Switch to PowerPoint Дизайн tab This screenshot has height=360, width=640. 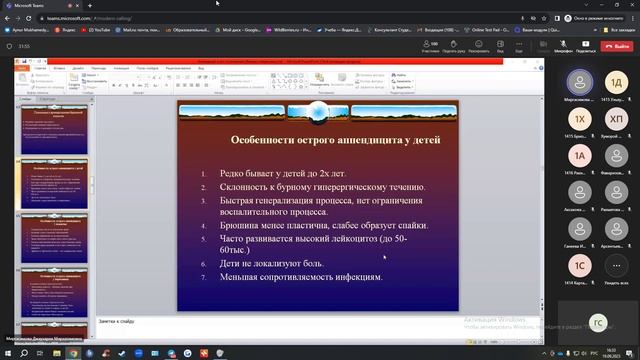78,68
